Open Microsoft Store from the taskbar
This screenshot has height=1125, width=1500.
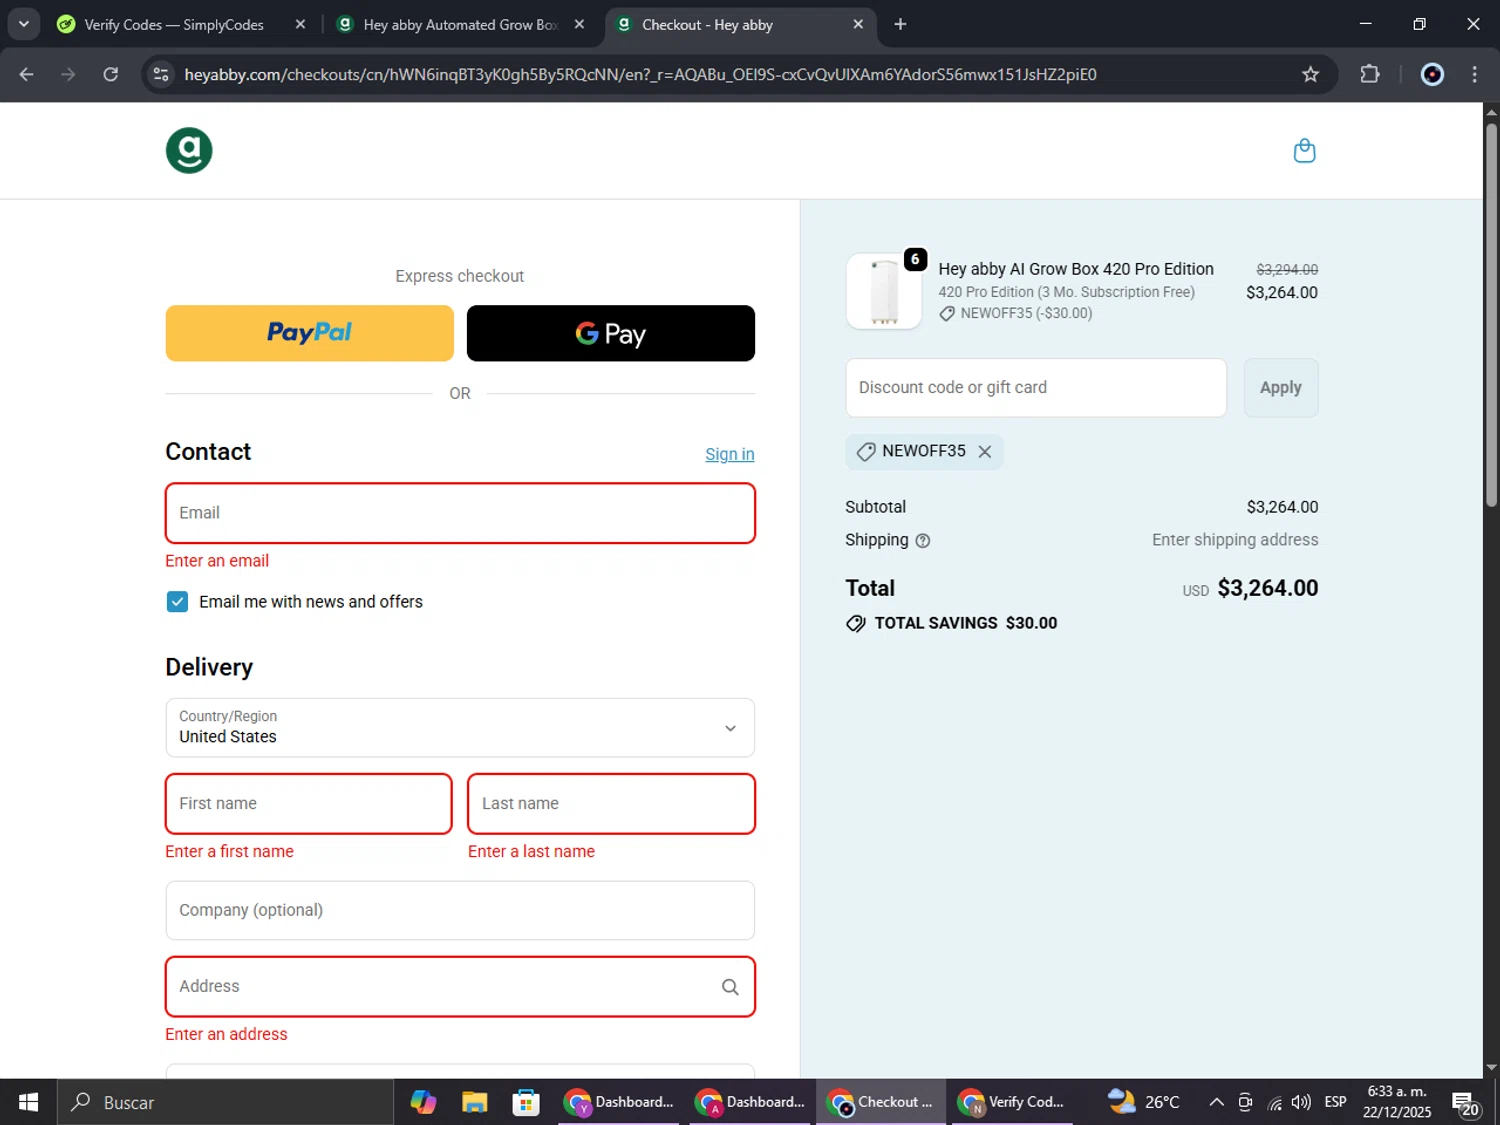click(x=526, y=1102)
